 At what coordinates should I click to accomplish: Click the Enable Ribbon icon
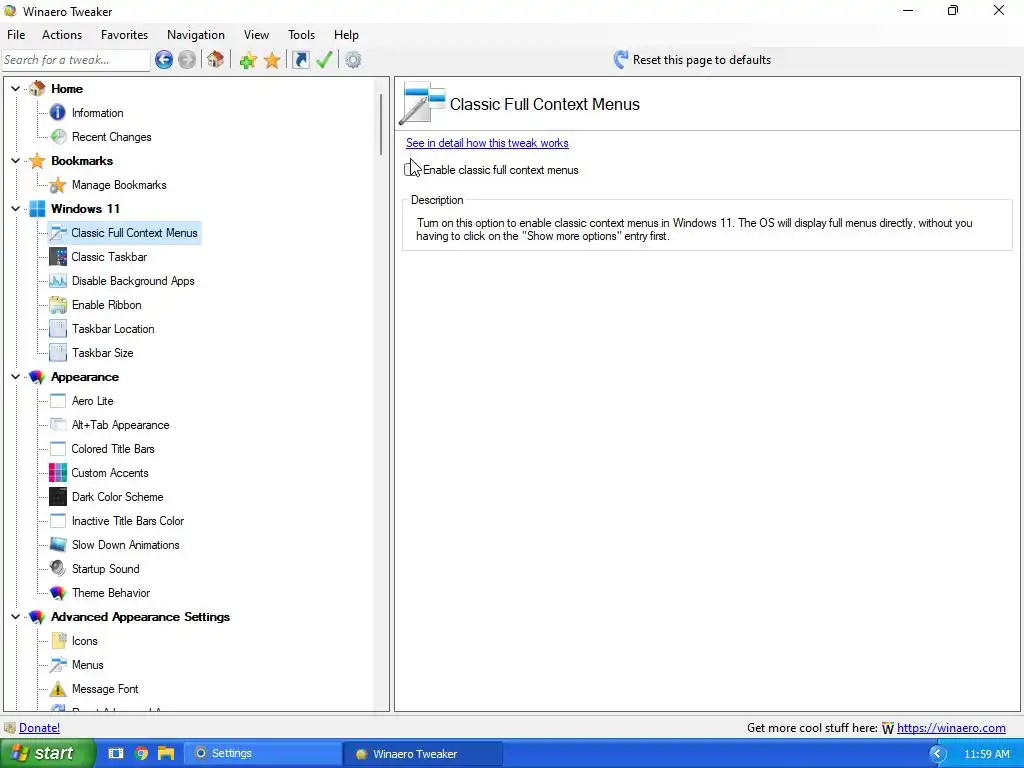pyautogui.click(x=58, y=305)
